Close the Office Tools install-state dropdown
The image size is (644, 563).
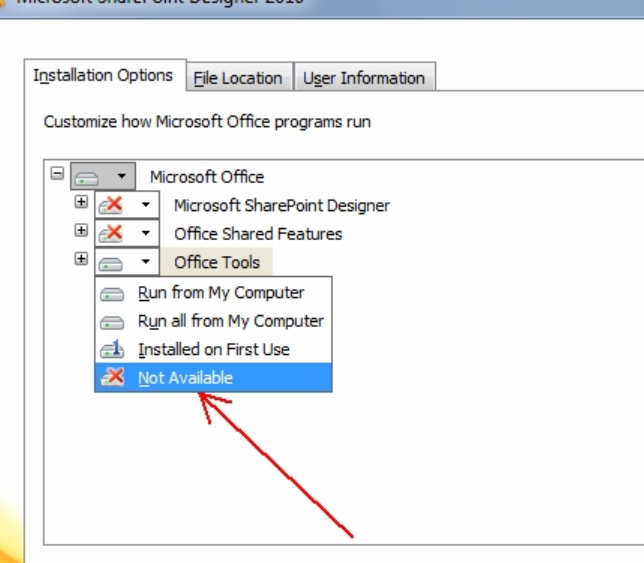click(127, 261)
